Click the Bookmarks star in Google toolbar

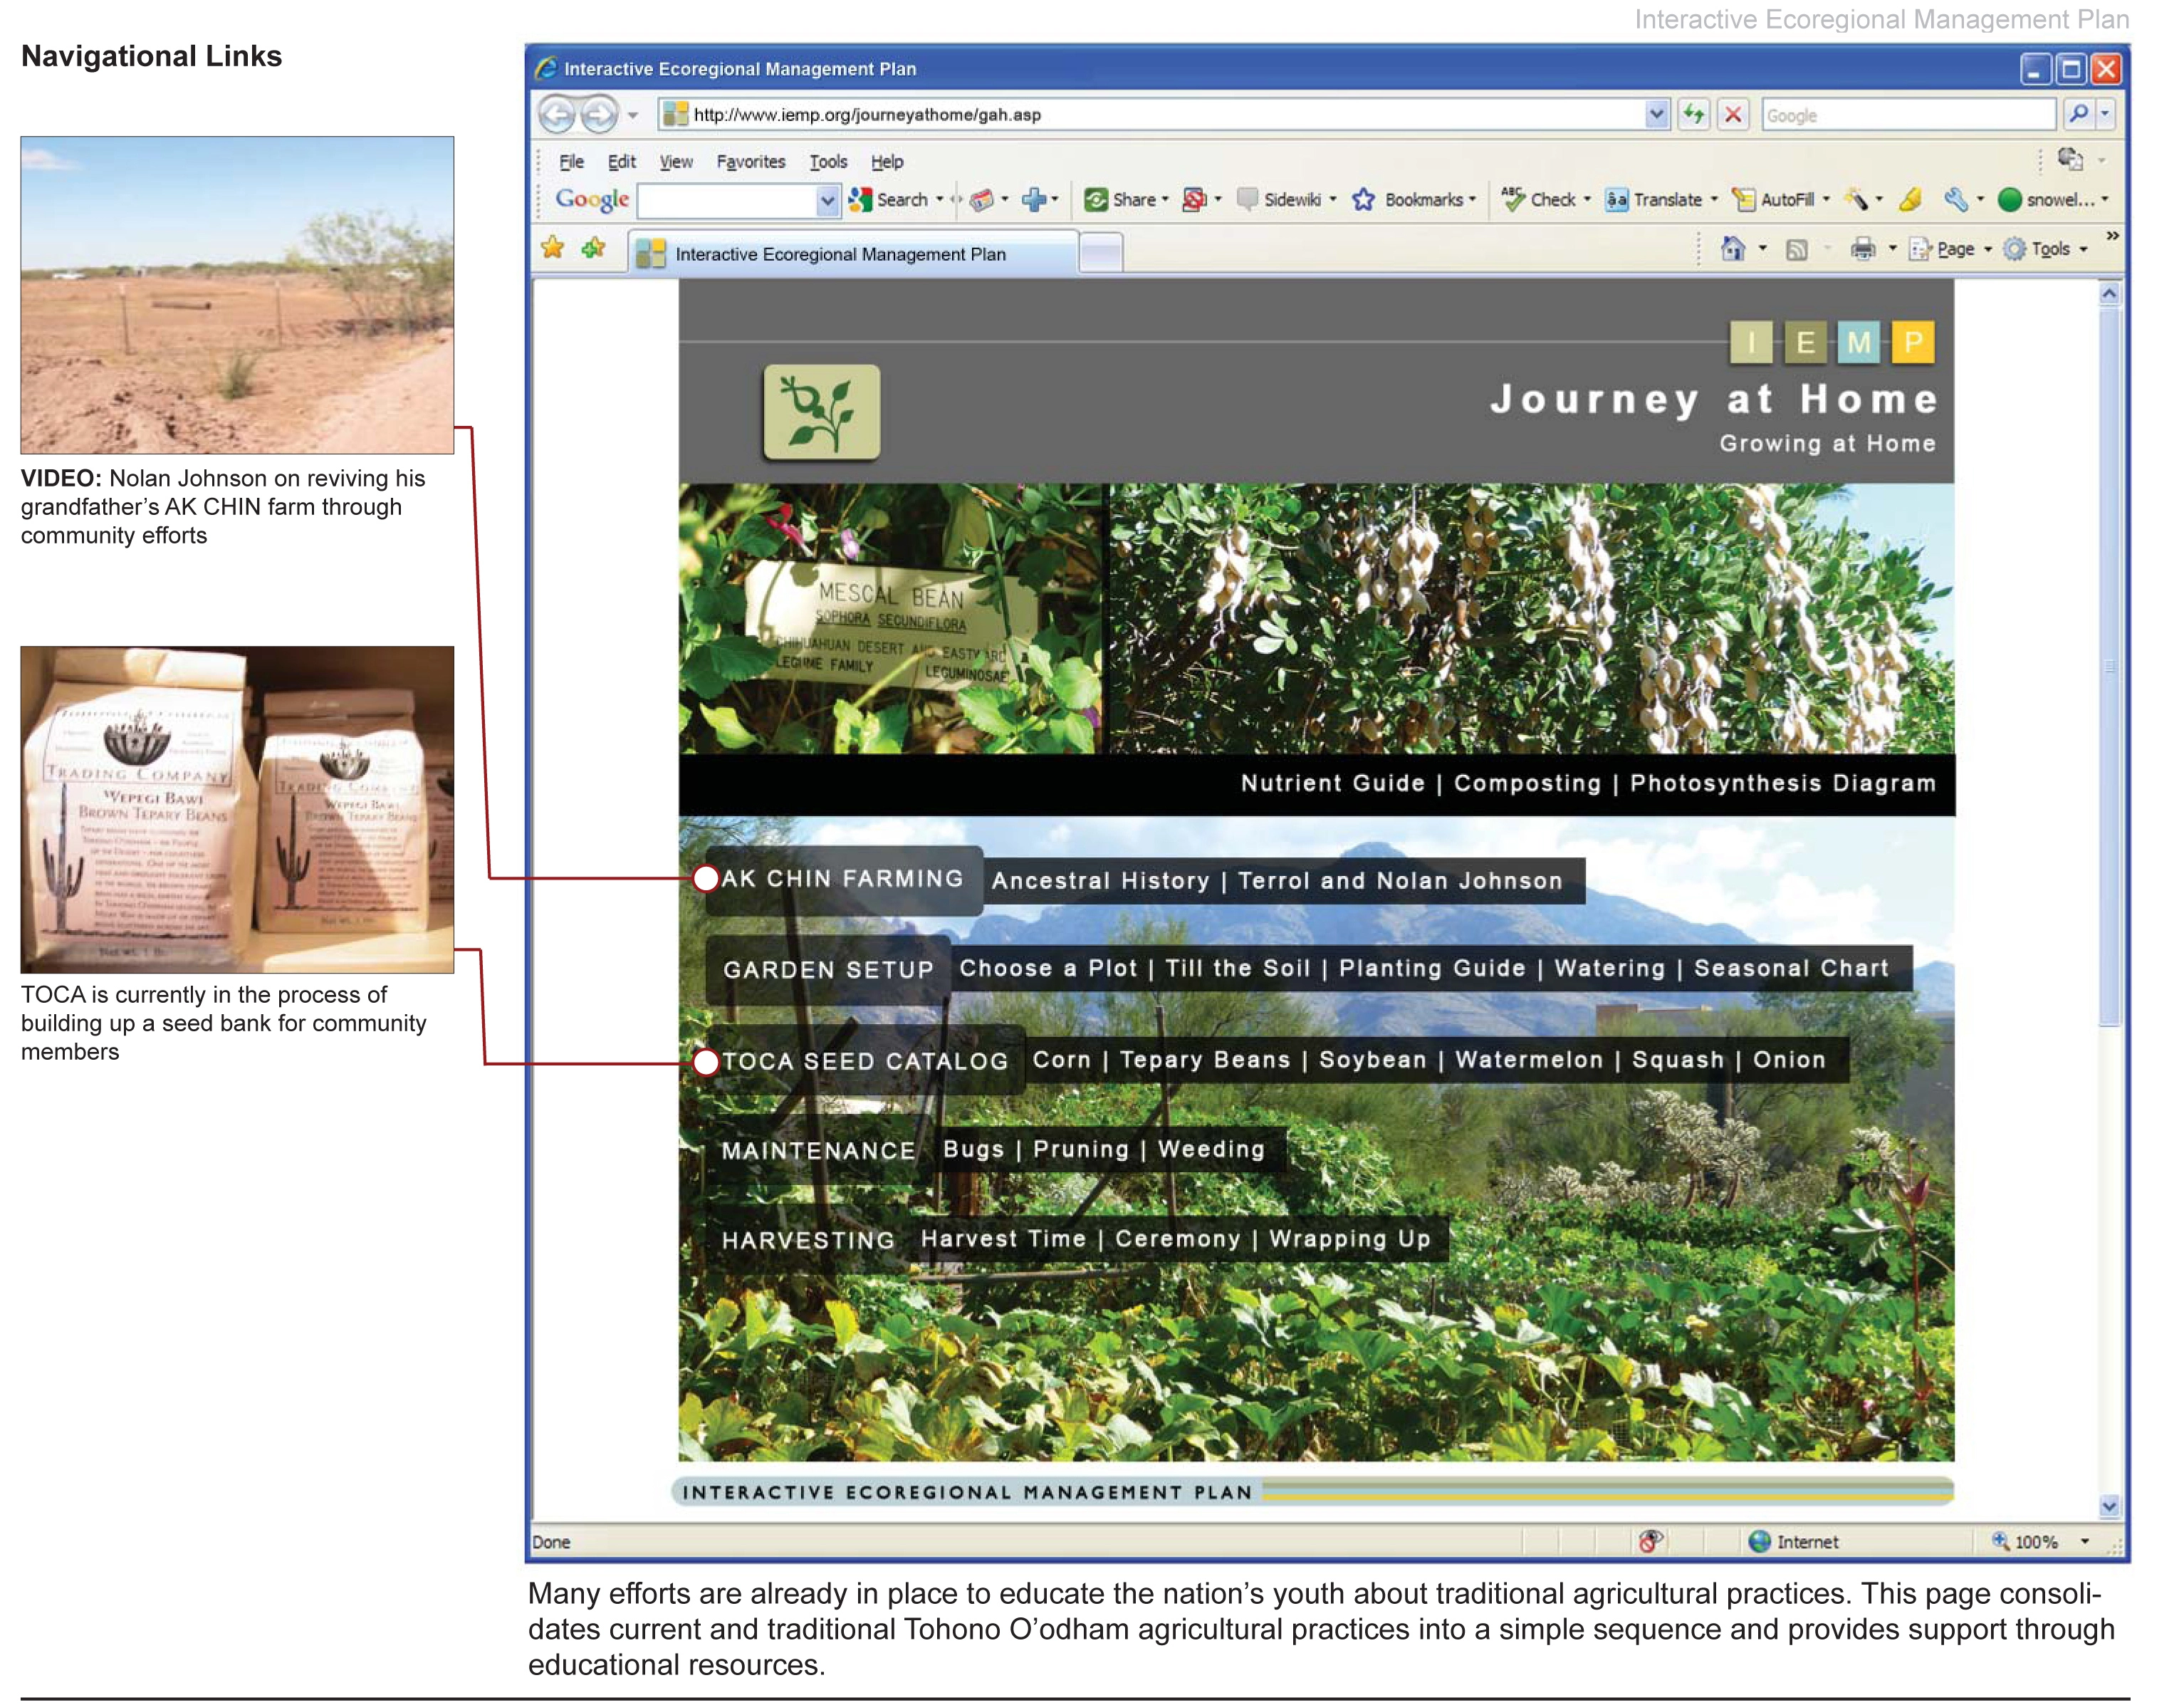point(1364,200)
